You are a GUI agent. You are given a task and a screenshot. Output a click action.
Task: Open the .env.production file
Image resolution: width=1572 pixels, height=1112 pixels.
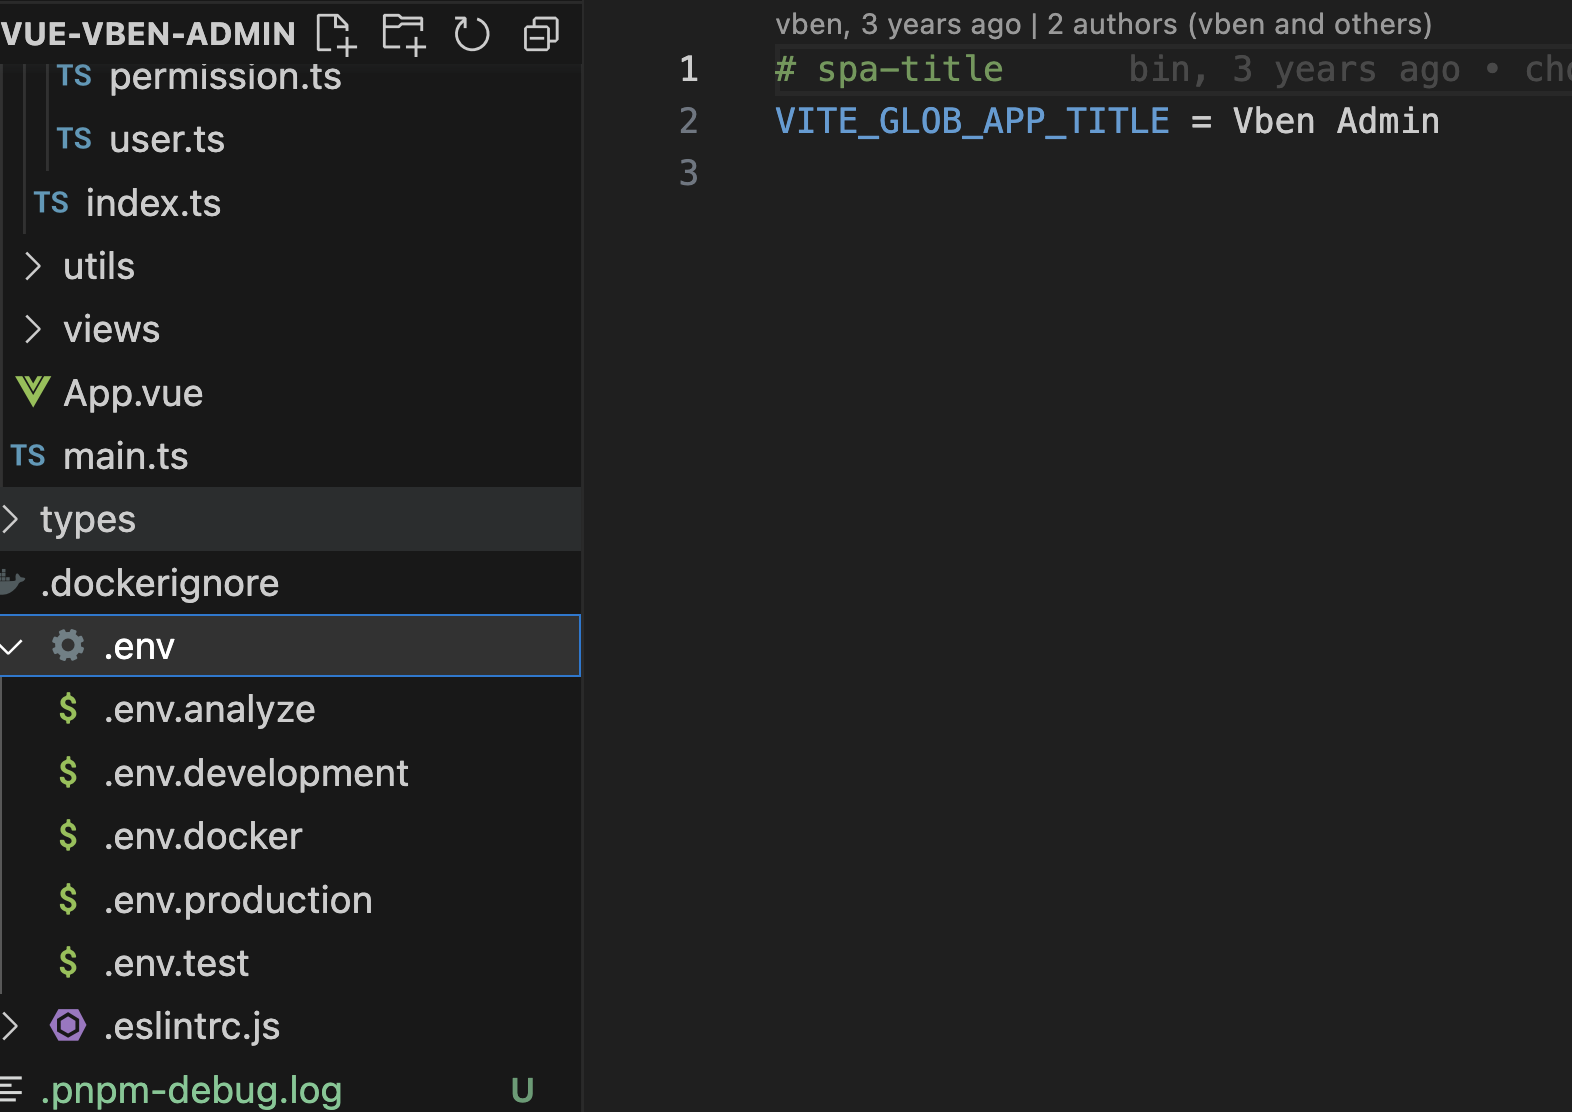pyautogui.click(x=238, y=900)
